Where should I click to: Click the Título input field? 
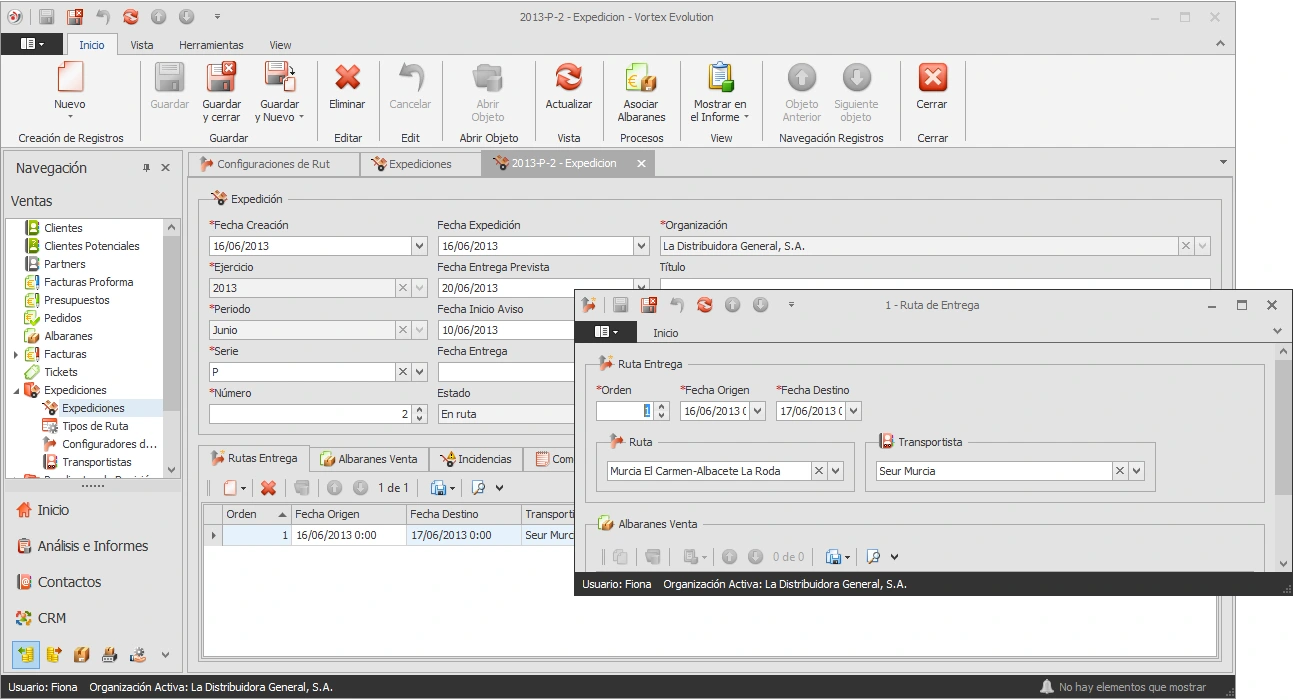(935, 286)
